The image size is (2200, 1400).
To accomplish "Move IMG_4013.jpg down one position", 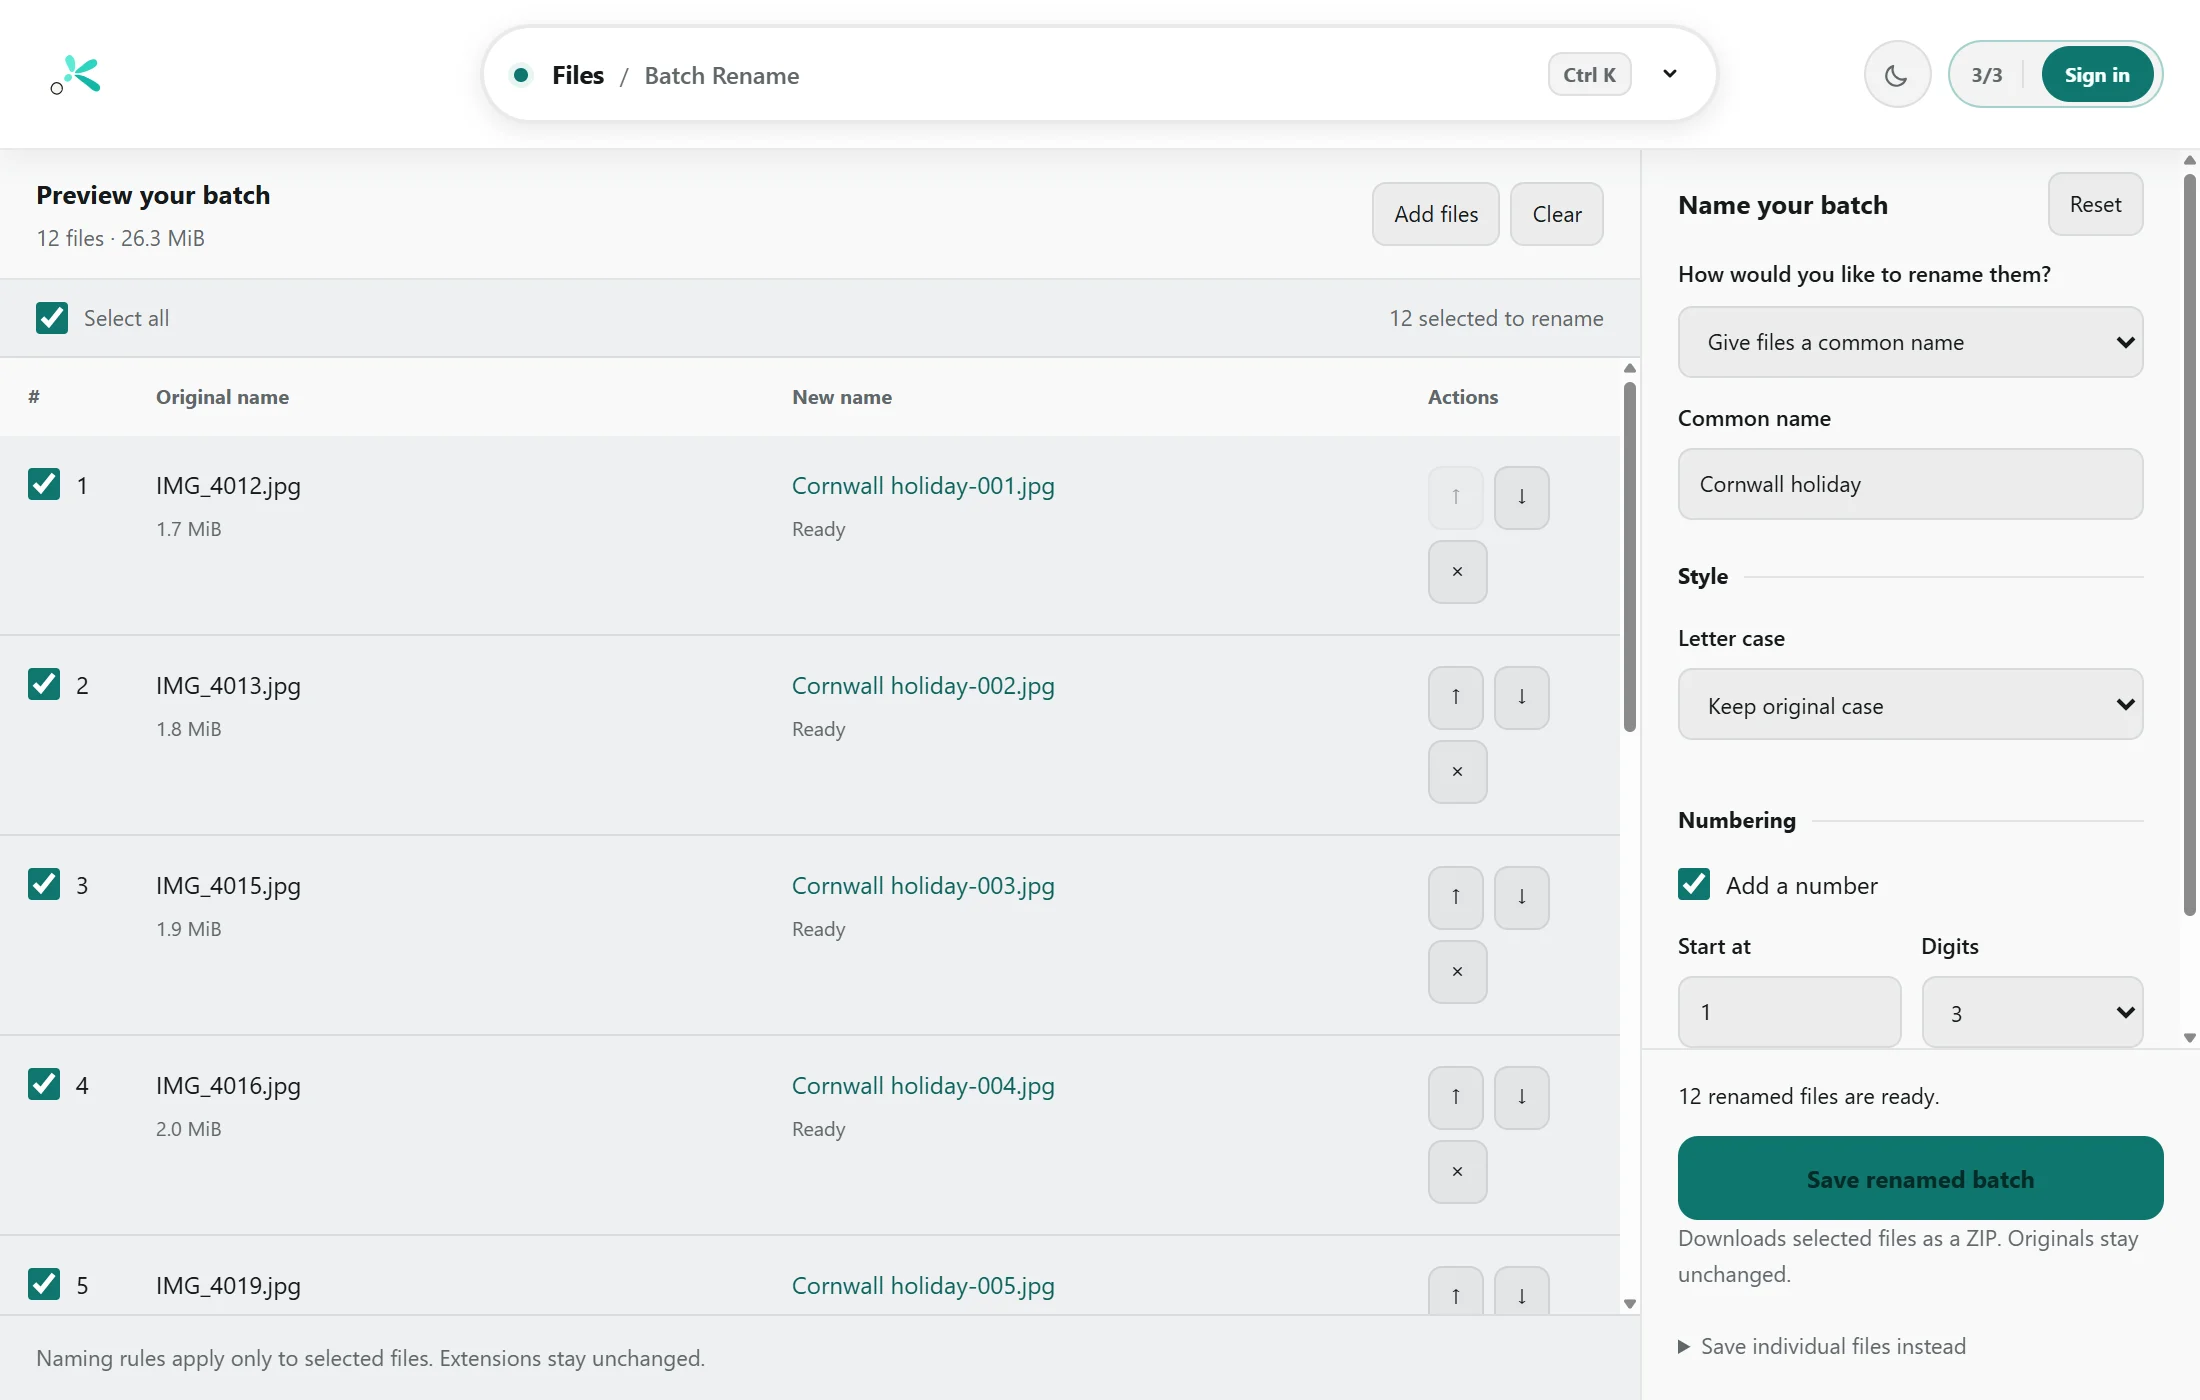I will [1521, 697].
